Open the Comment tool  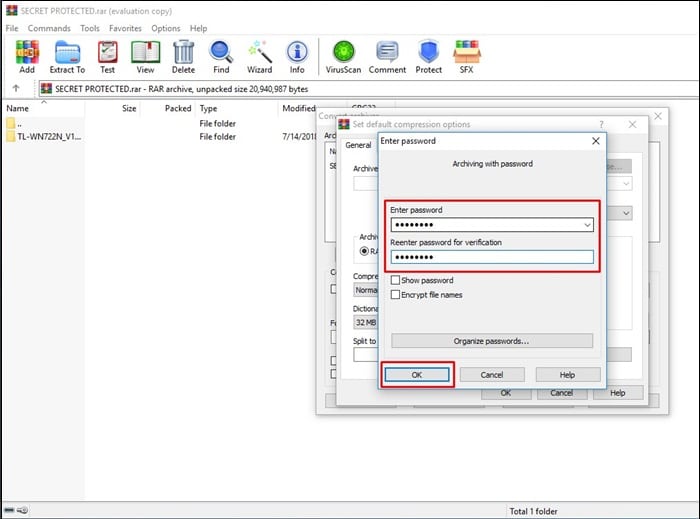[387, 56]
